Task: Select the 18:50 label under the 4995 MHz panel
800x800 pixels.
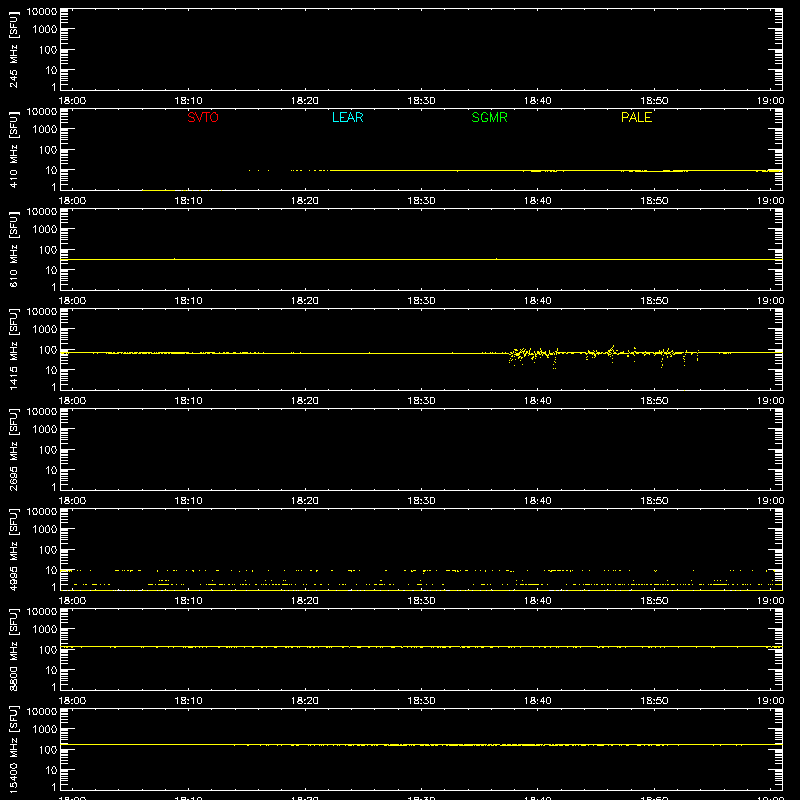Action: [x=654, y=601]
